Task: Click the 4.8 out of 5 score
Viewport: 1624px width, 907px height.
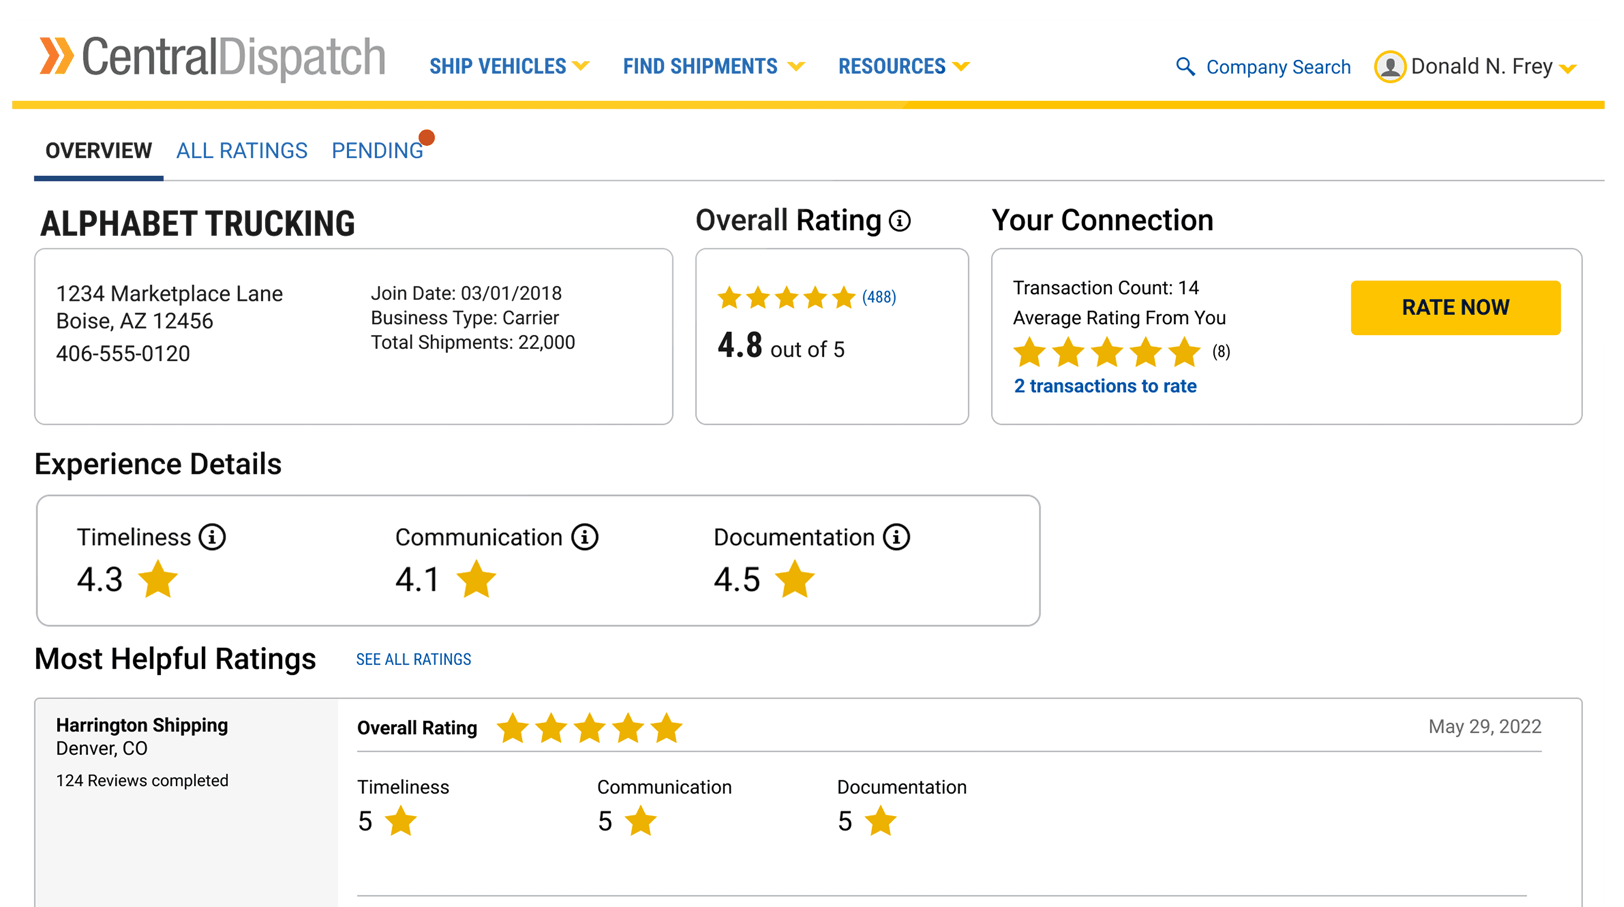Action: (x=781, y=347)
